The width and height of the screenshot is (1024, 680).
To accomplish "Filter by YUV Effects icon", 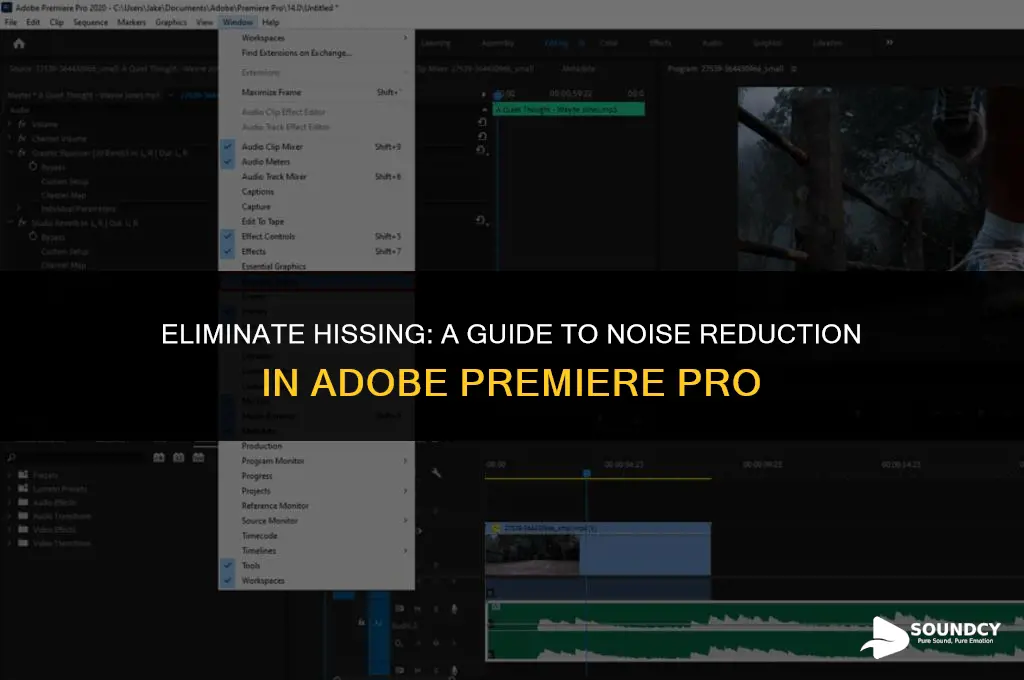I will (199, 458).
